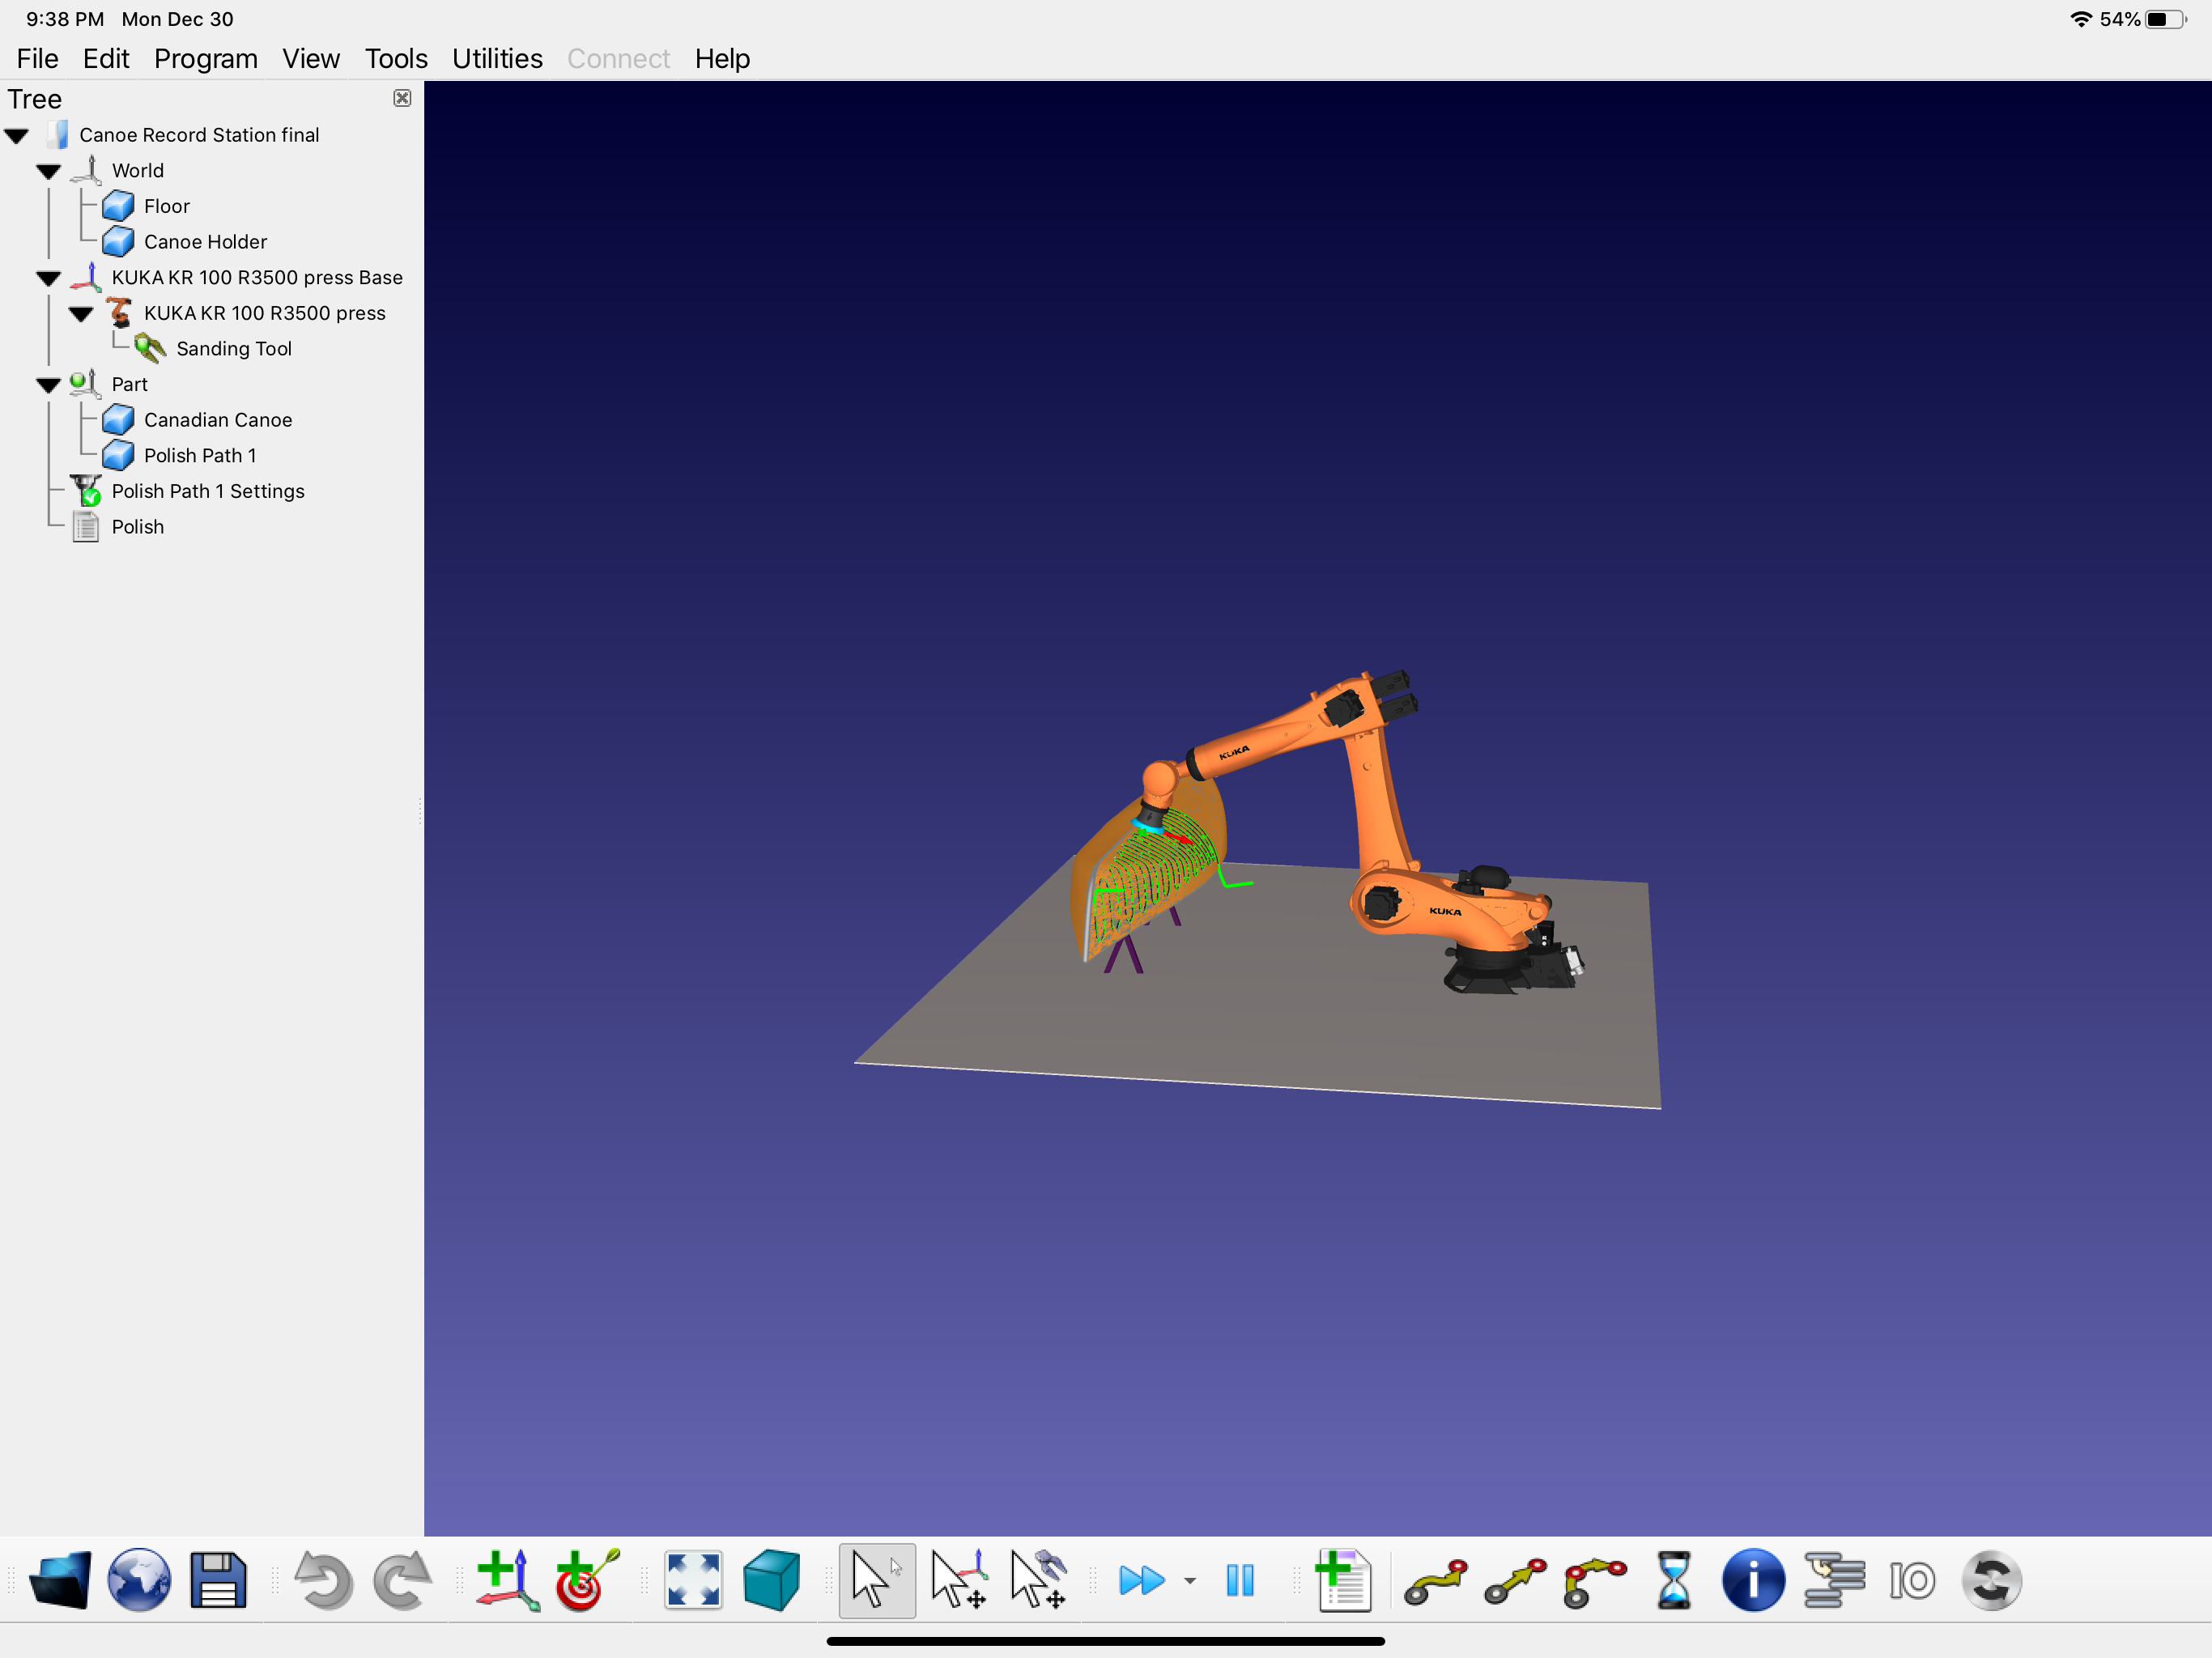Image resolution: width=2212 pixels, height=1658 pixels.
Task: Collapse the Part reference frame
Action: point(49,386)
